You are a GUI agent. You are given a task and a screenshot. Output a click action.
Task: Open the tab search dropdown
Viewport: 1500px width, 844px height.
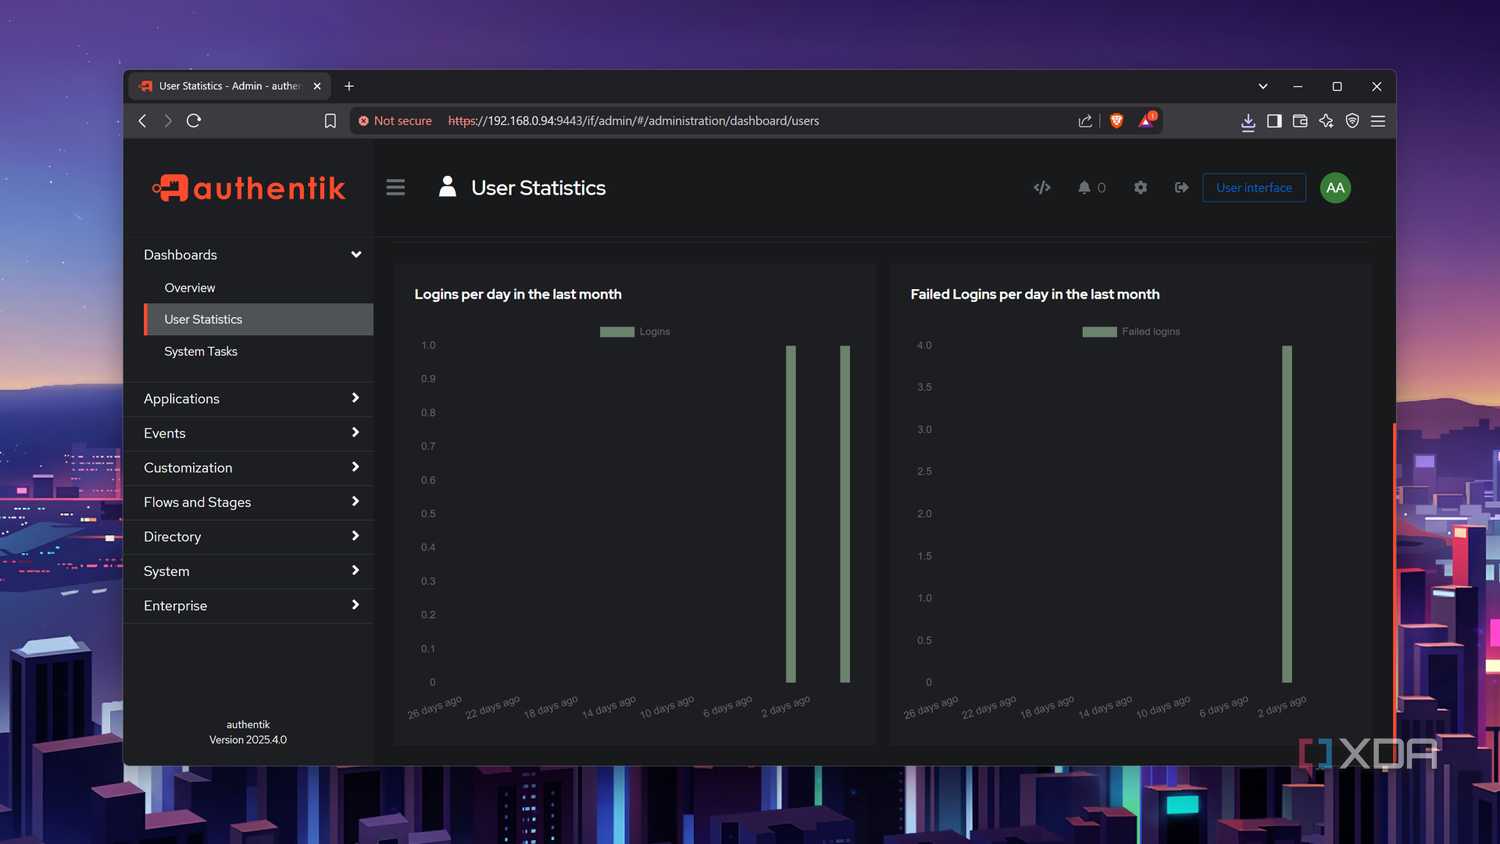click(1263, 86)
